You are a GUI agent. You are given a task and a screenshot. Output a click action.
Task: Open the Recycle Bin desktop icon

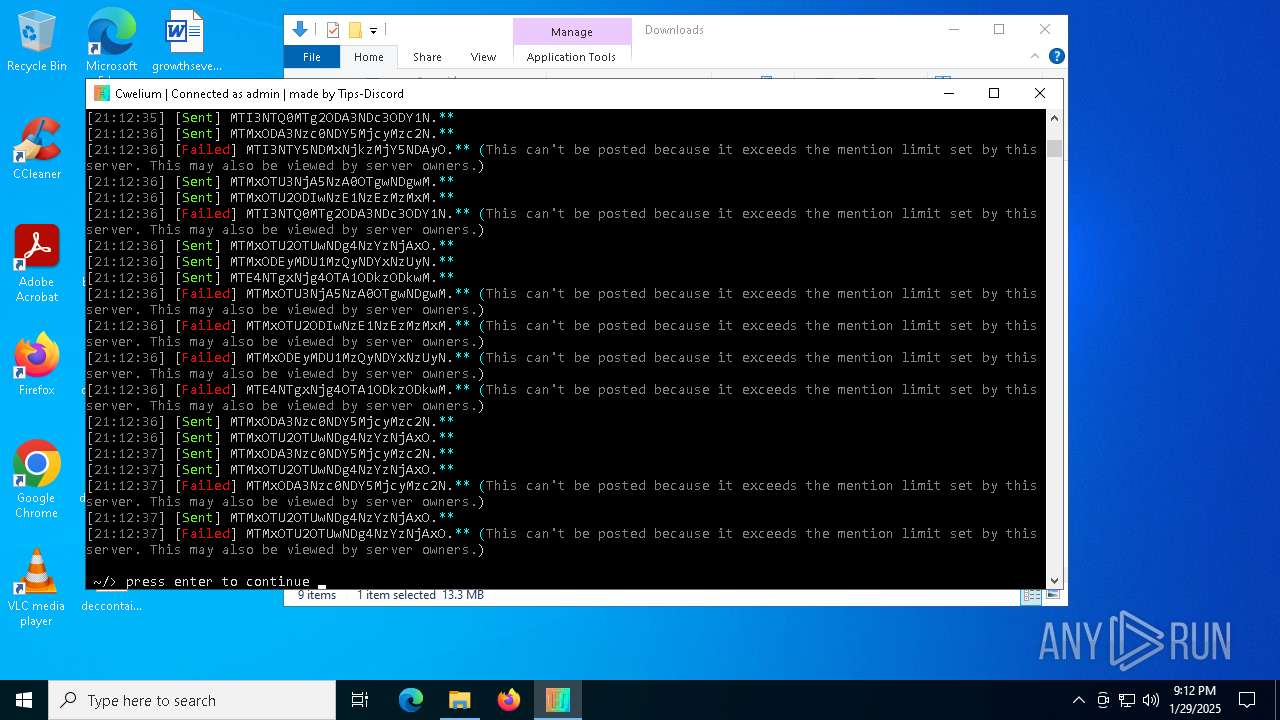click(x=37, y=42)
